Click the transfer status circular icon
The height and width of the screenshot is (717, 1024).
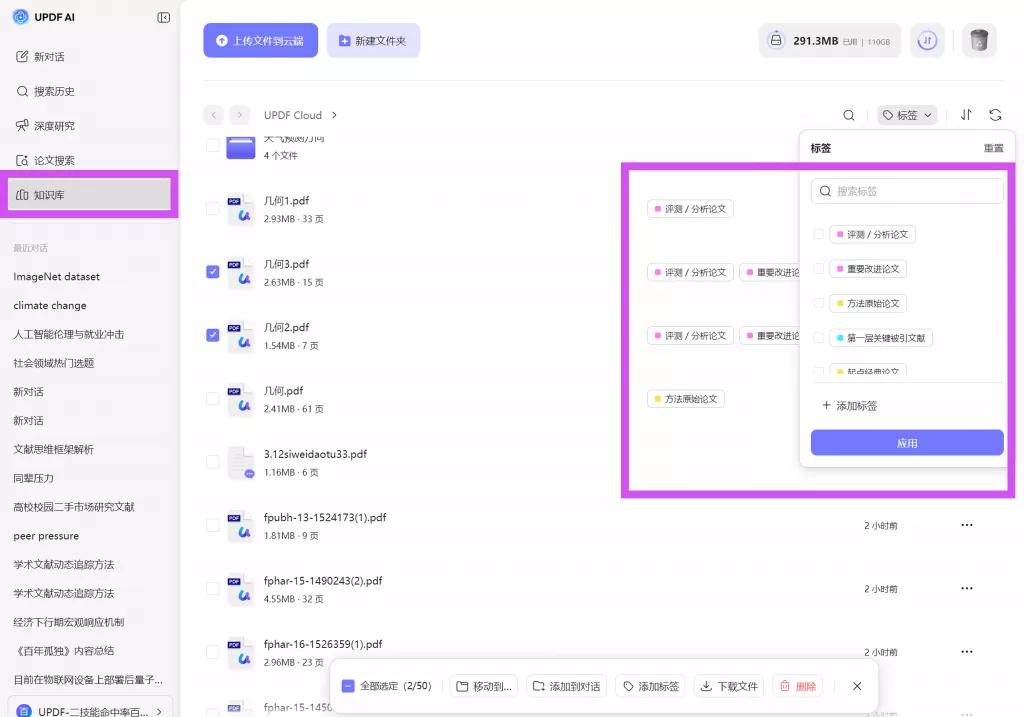click(x=927, y=41)
